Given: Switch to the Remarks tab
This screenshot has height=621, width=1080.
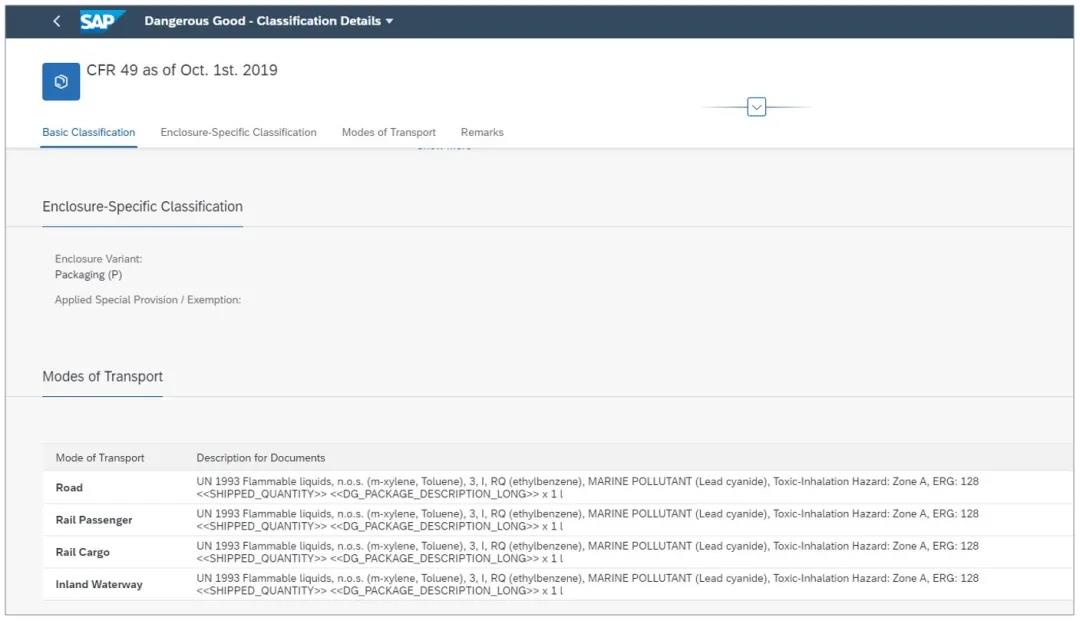Looking at the screenshot, I should 481,131.
